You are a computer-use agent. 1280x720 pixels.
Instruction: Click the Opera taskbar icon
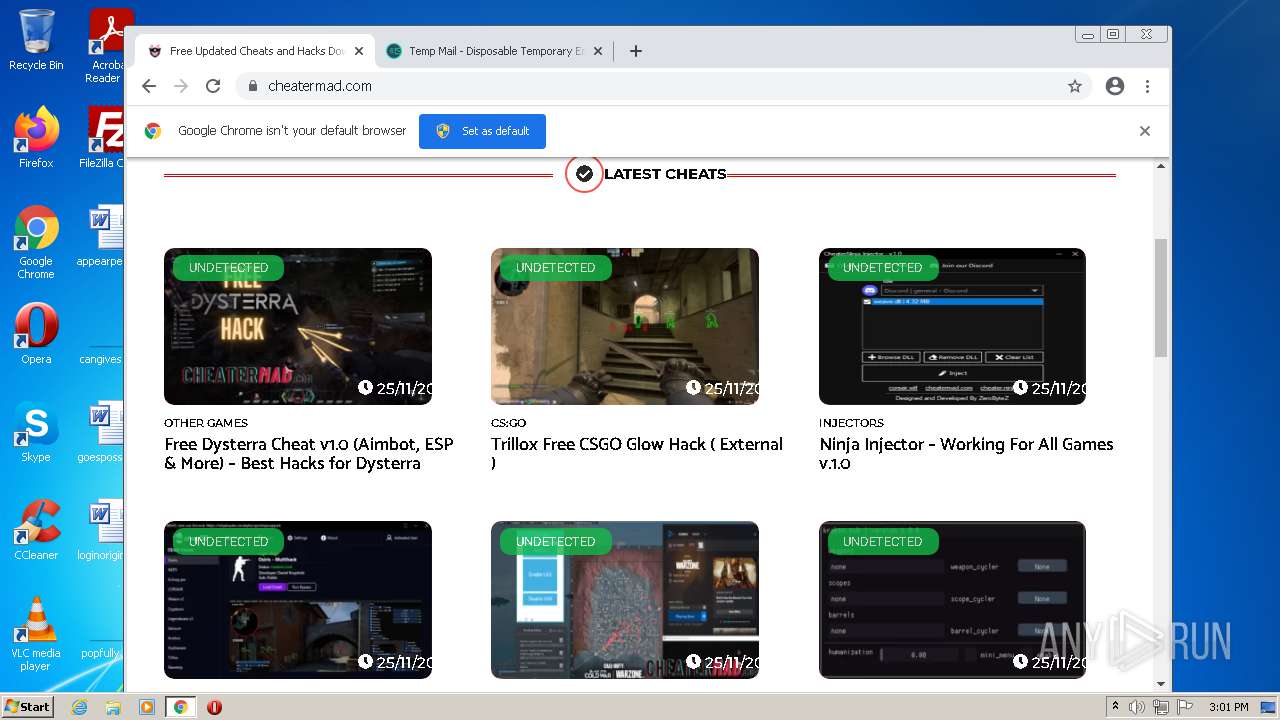(214, 707)
